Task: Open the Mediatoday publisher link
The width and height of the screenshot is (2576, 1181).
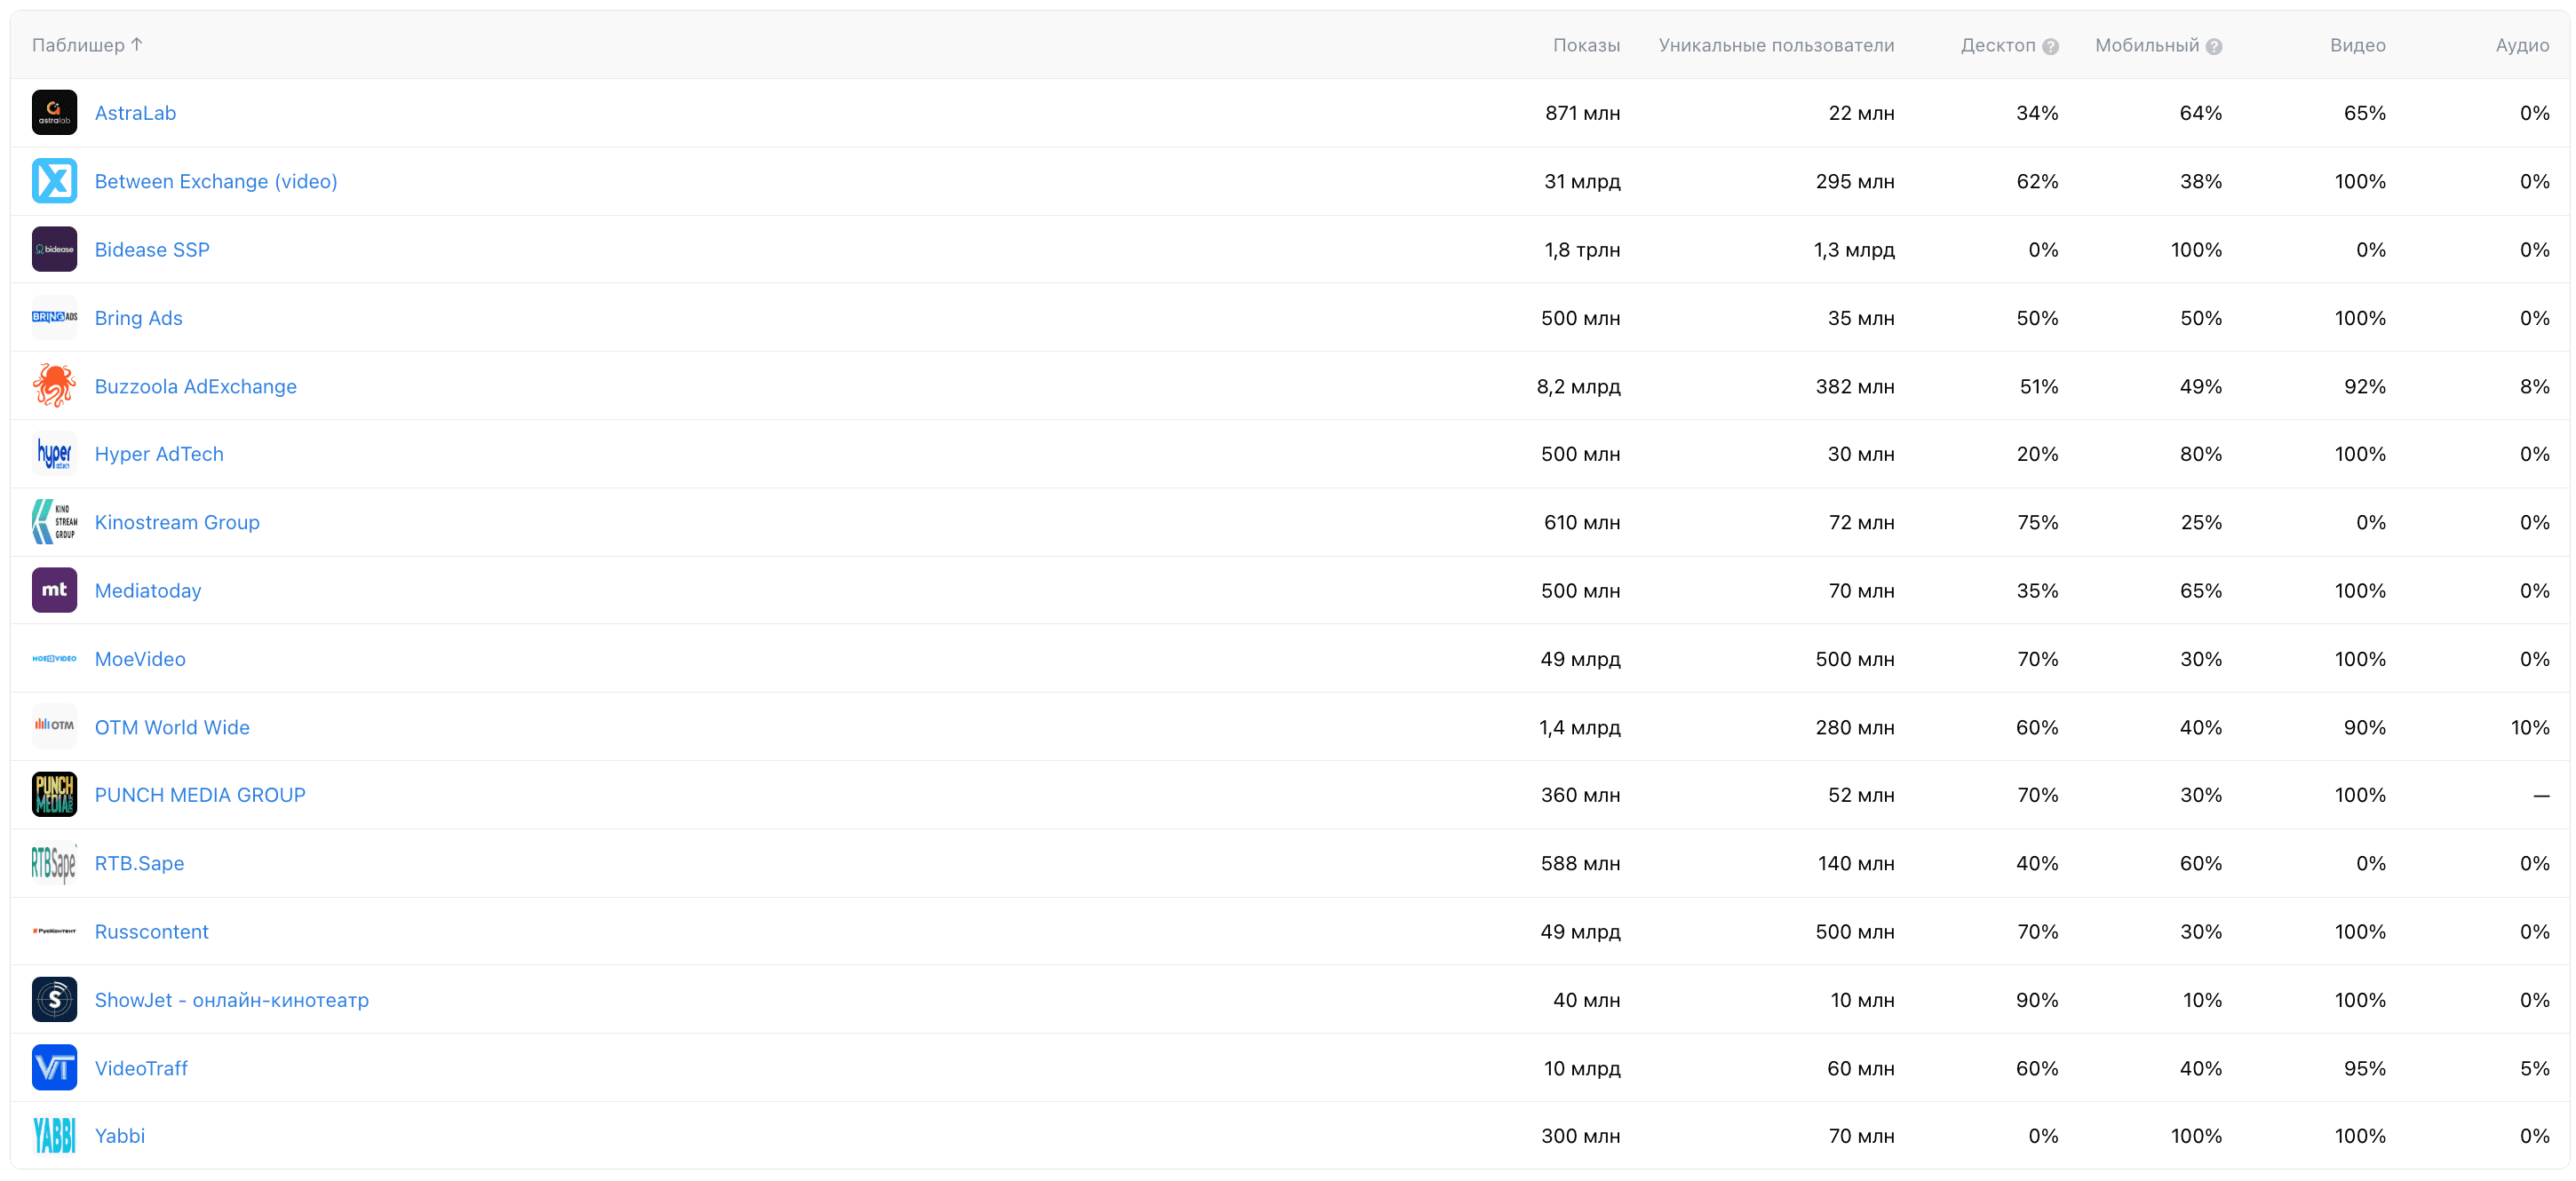Action: point(148,591)
